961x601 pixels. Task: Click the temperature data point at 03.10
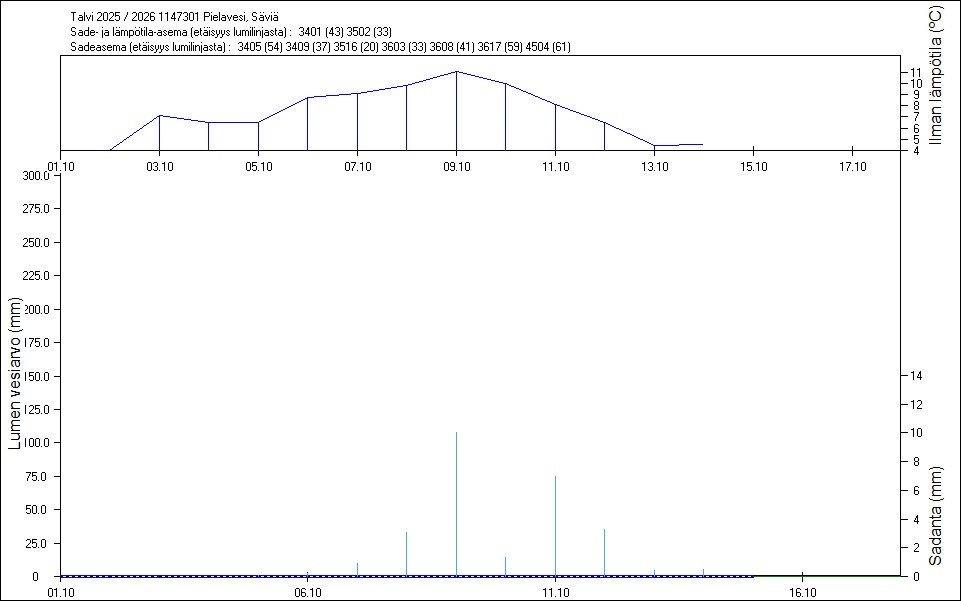coord(160,116)
